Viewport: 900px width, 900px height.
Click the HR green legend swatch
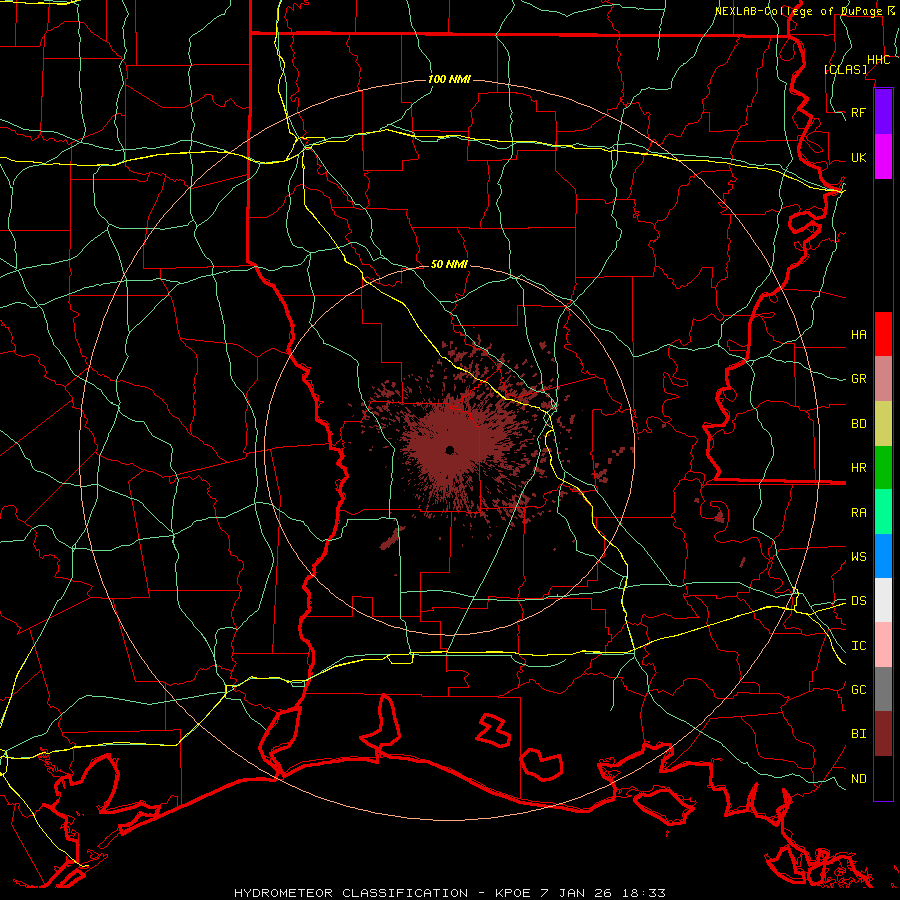(883, 467)
